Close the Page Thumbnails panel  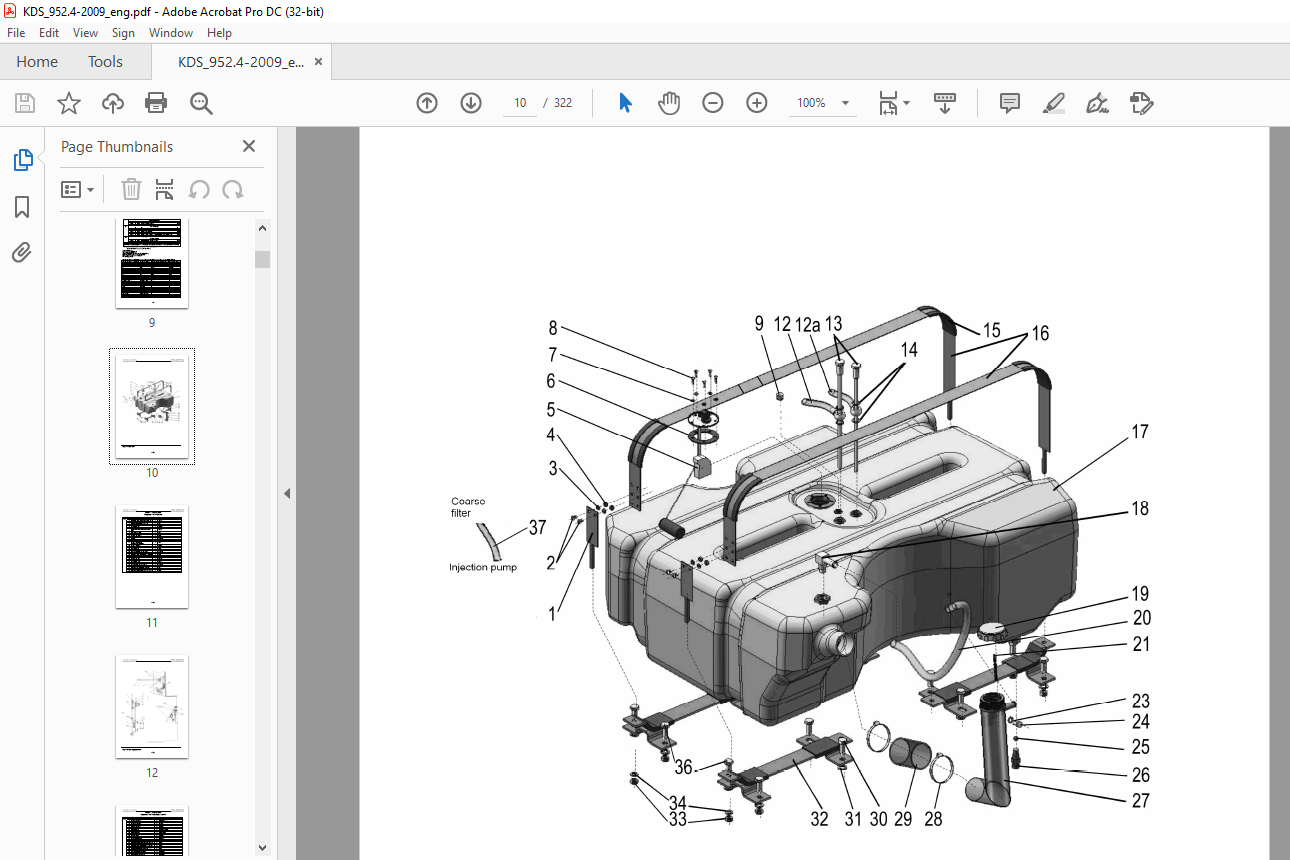coord(249,146)
